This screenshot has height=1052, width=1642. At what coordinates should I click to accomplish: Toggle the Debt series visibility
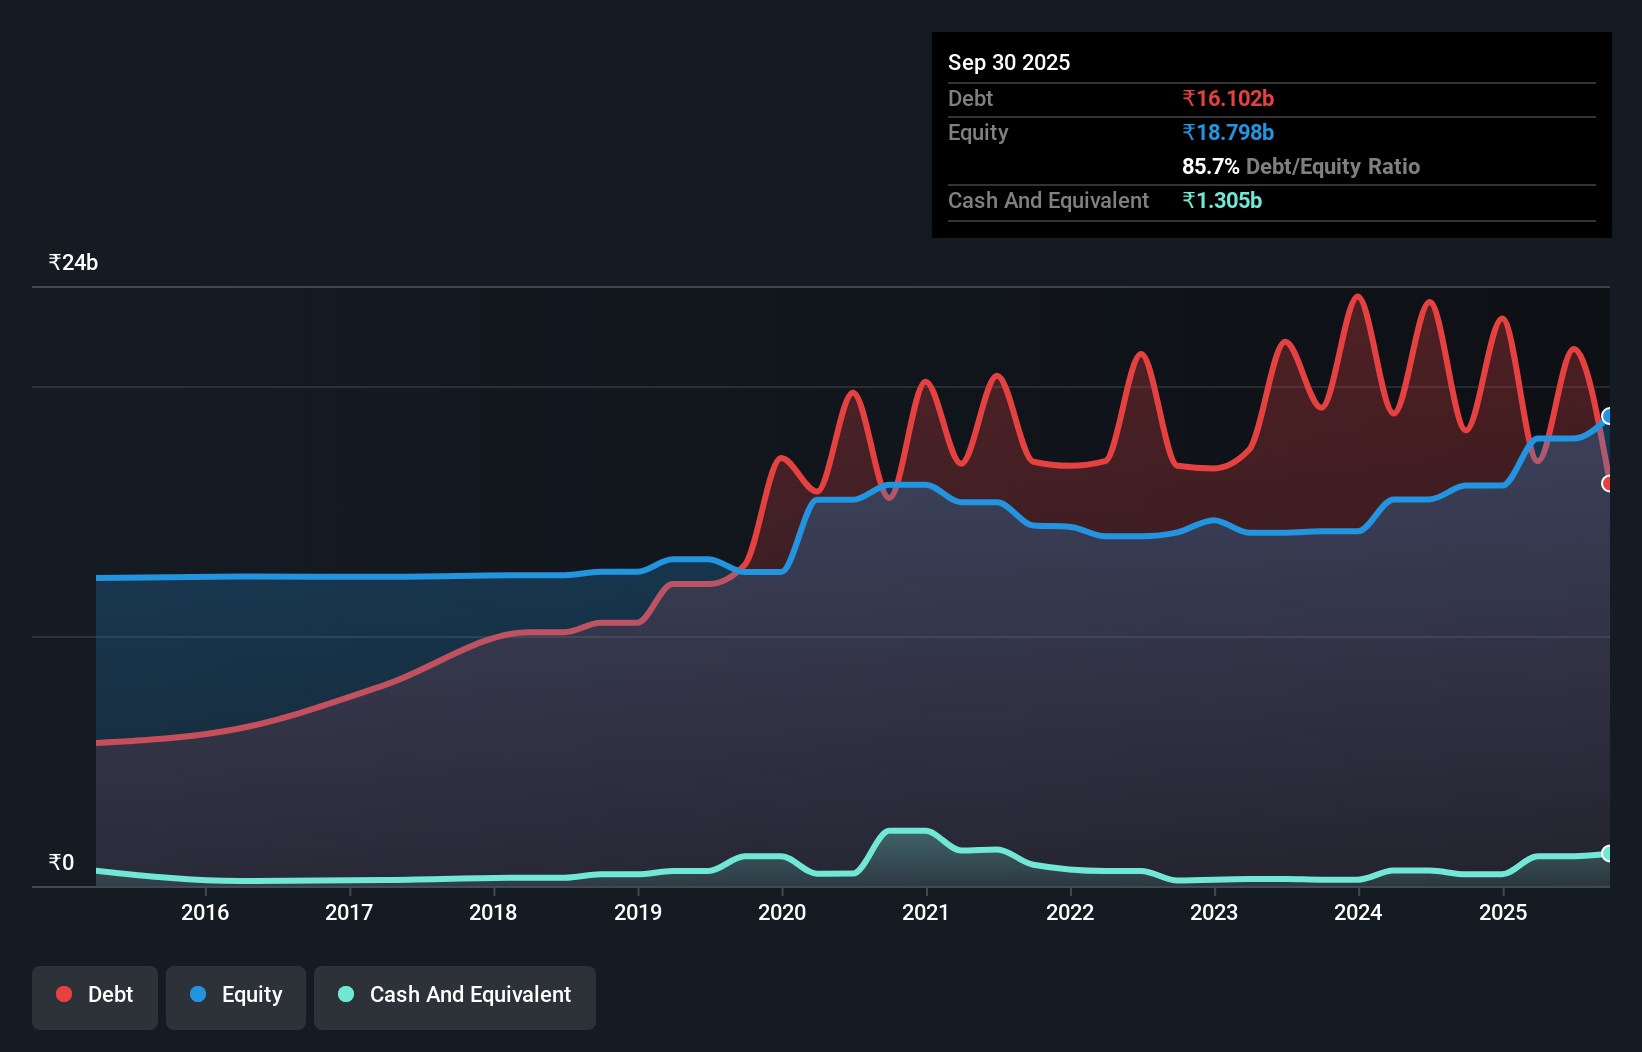(x=95, y=994)
